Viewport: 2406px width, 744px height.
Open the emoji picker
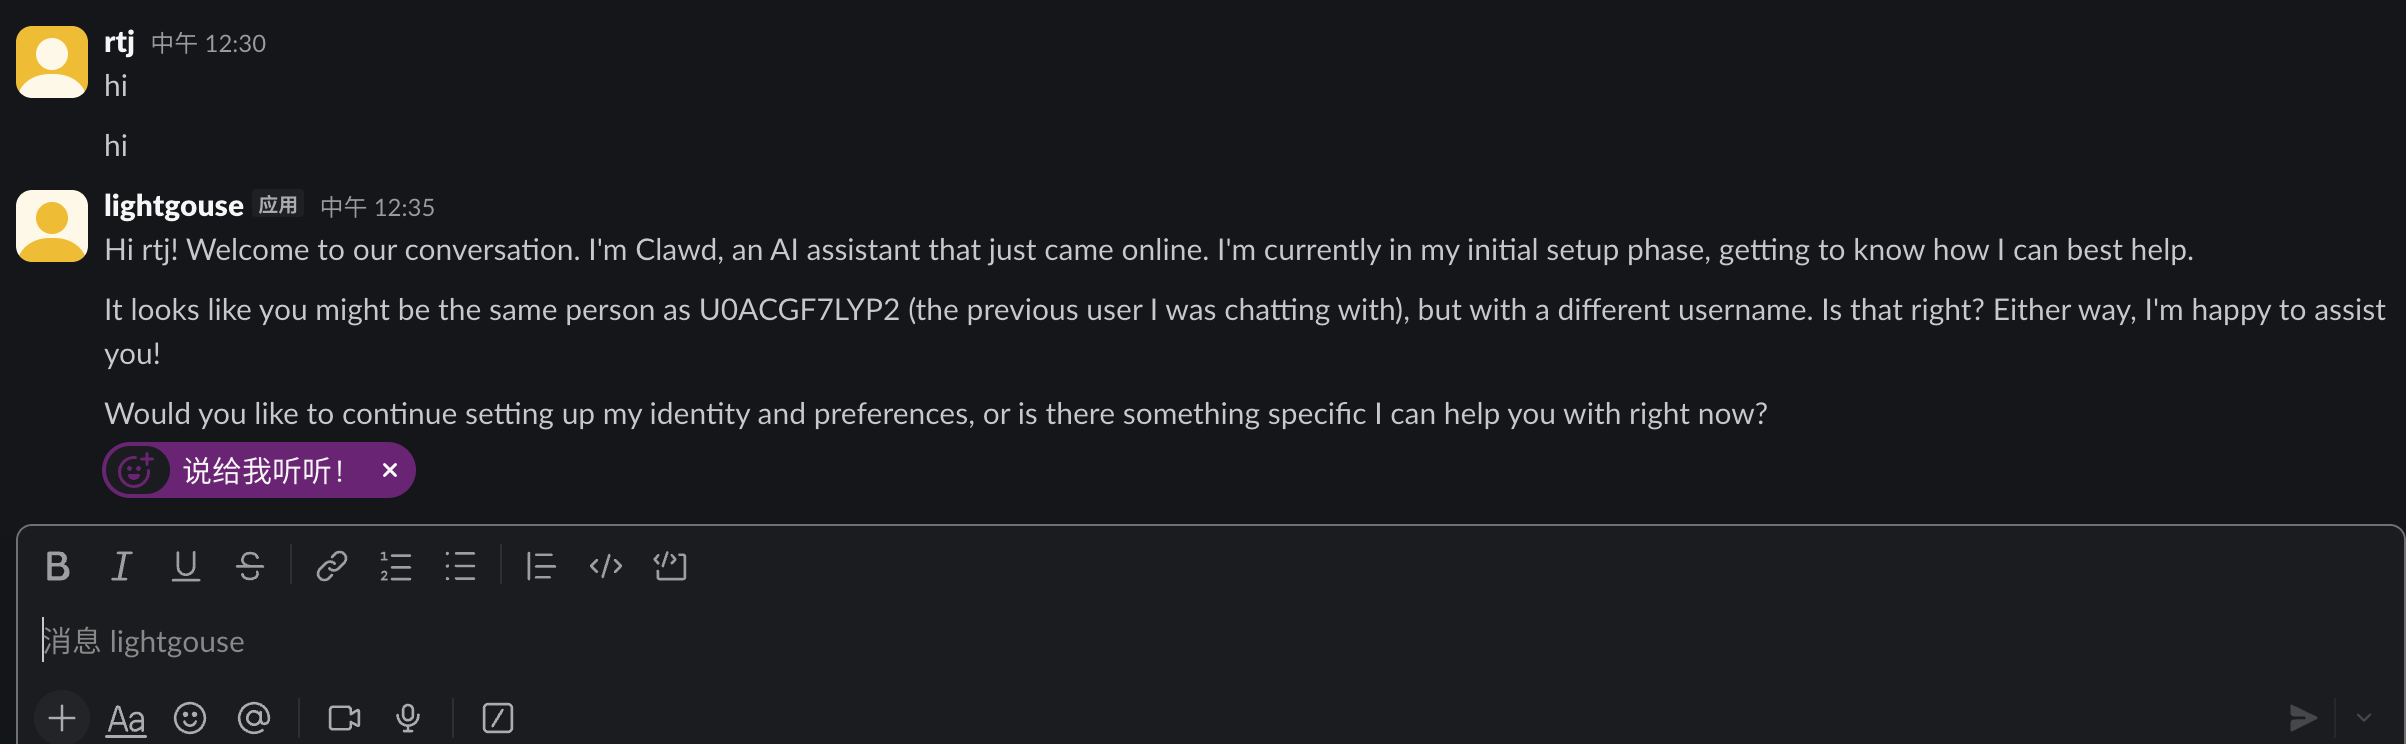tap(190, 718)
